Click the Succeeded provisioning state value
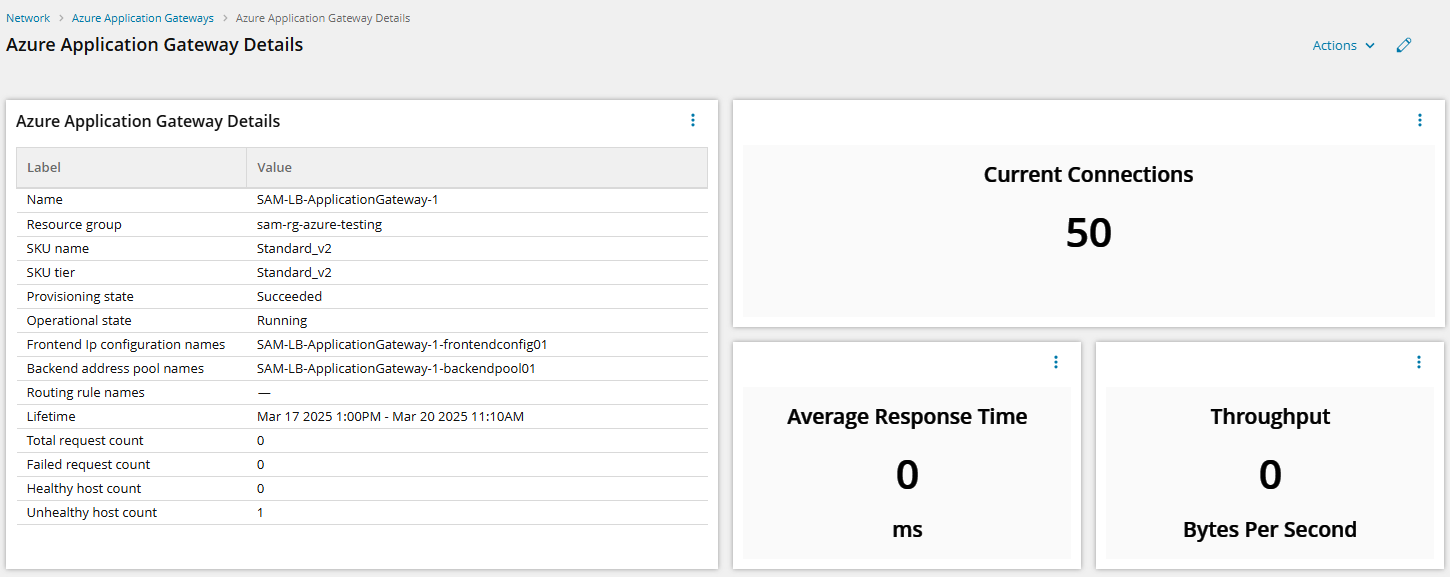Viewport: 1450px width, 577px height. (289, 296)
